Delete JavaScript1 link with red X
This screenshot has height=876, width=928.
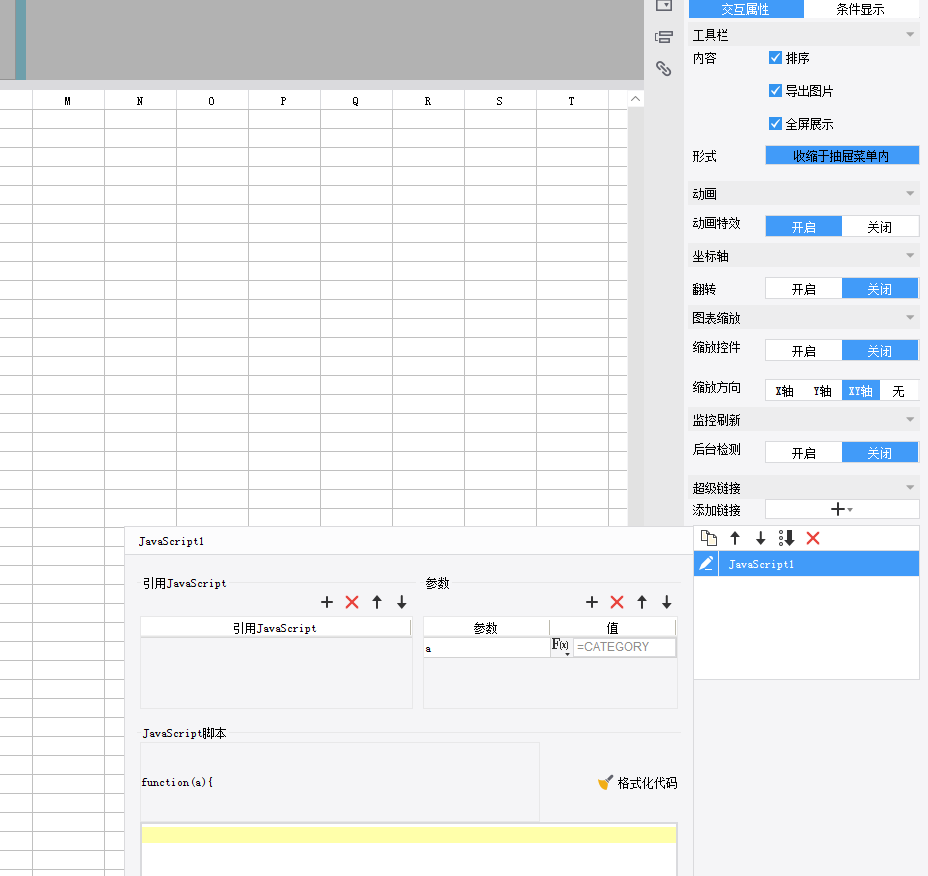pos(813,538)
